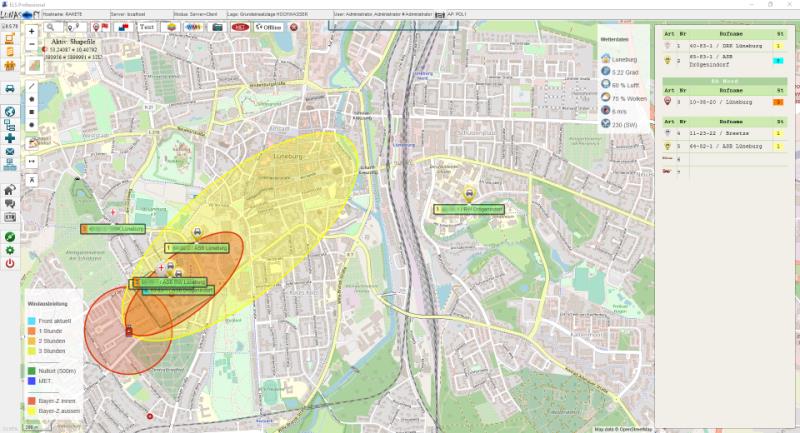Click the Text tool button in map toolbar
Screen dimensions: 800x433
pos(147,27)
